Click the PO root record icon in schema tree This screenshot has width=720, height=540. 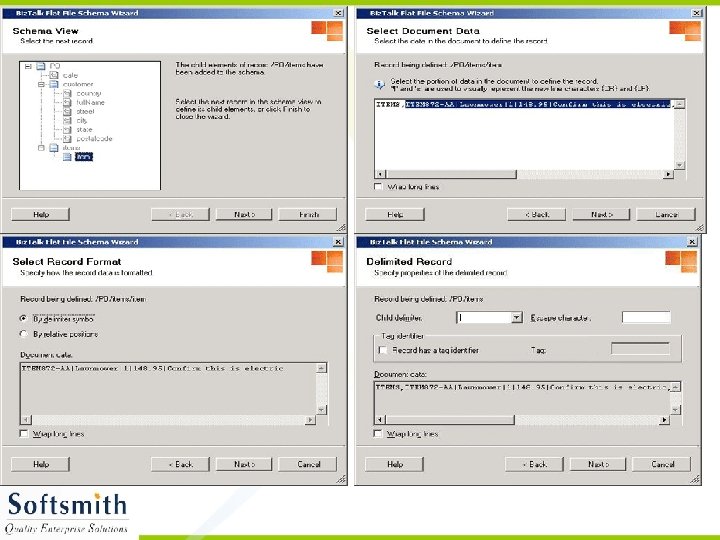(x=41, y=66)
